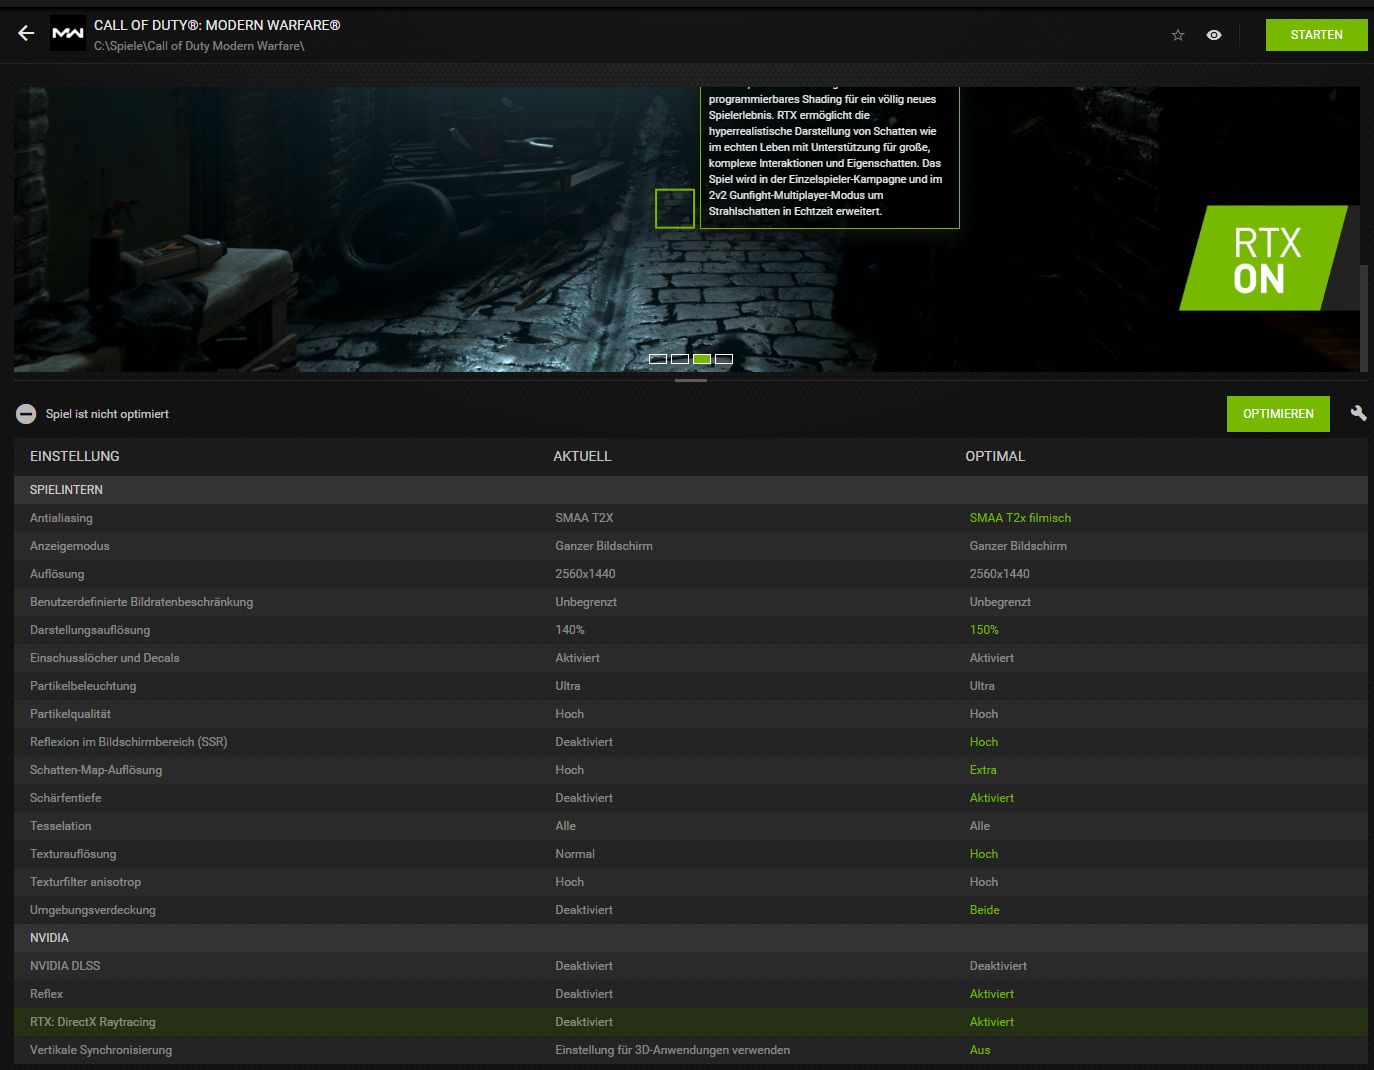Click 'Spiel ist nicht optimiert' status text
The width and height of the screenshot is (1374, 1070).
coord(107,414)
